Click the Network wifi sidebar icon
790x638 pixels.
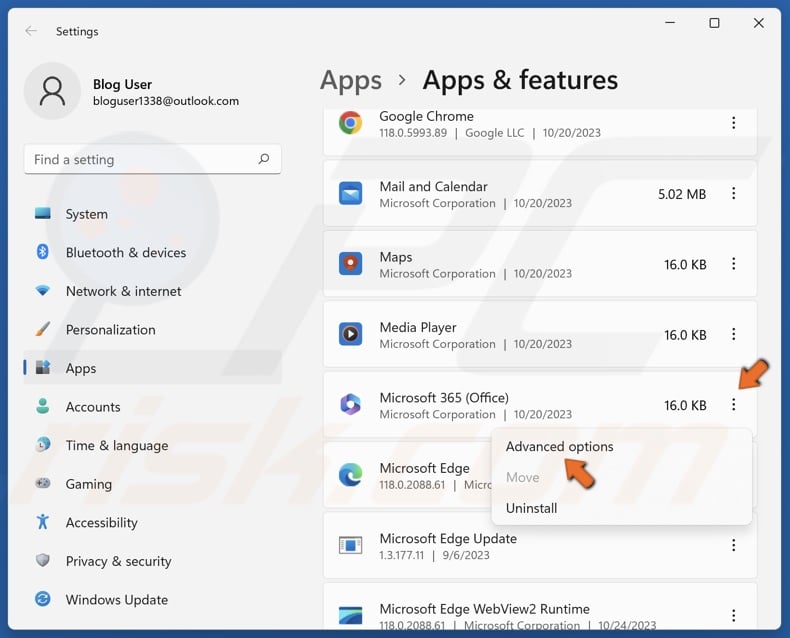point(43,290)
